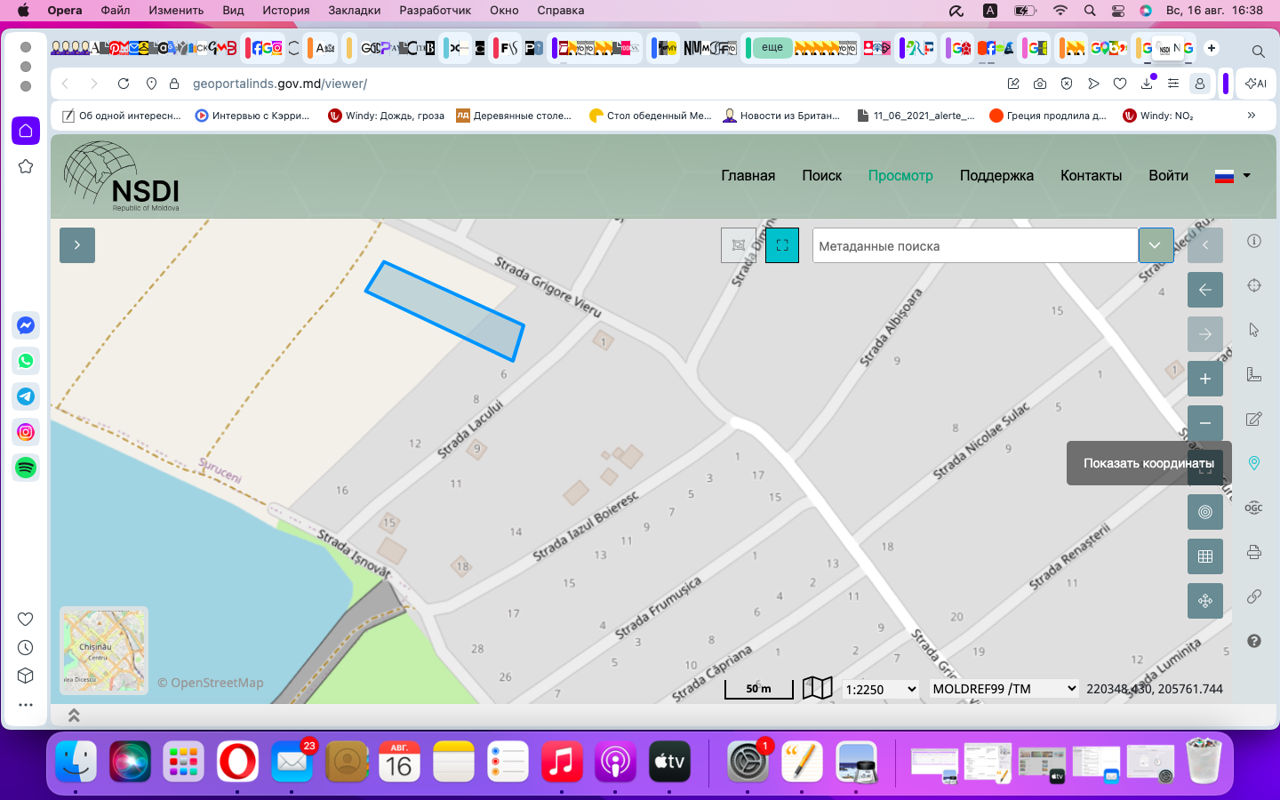Expand the bottom panel double chevron
This screenshot has height=800, width=1280.
click(73, 715)
